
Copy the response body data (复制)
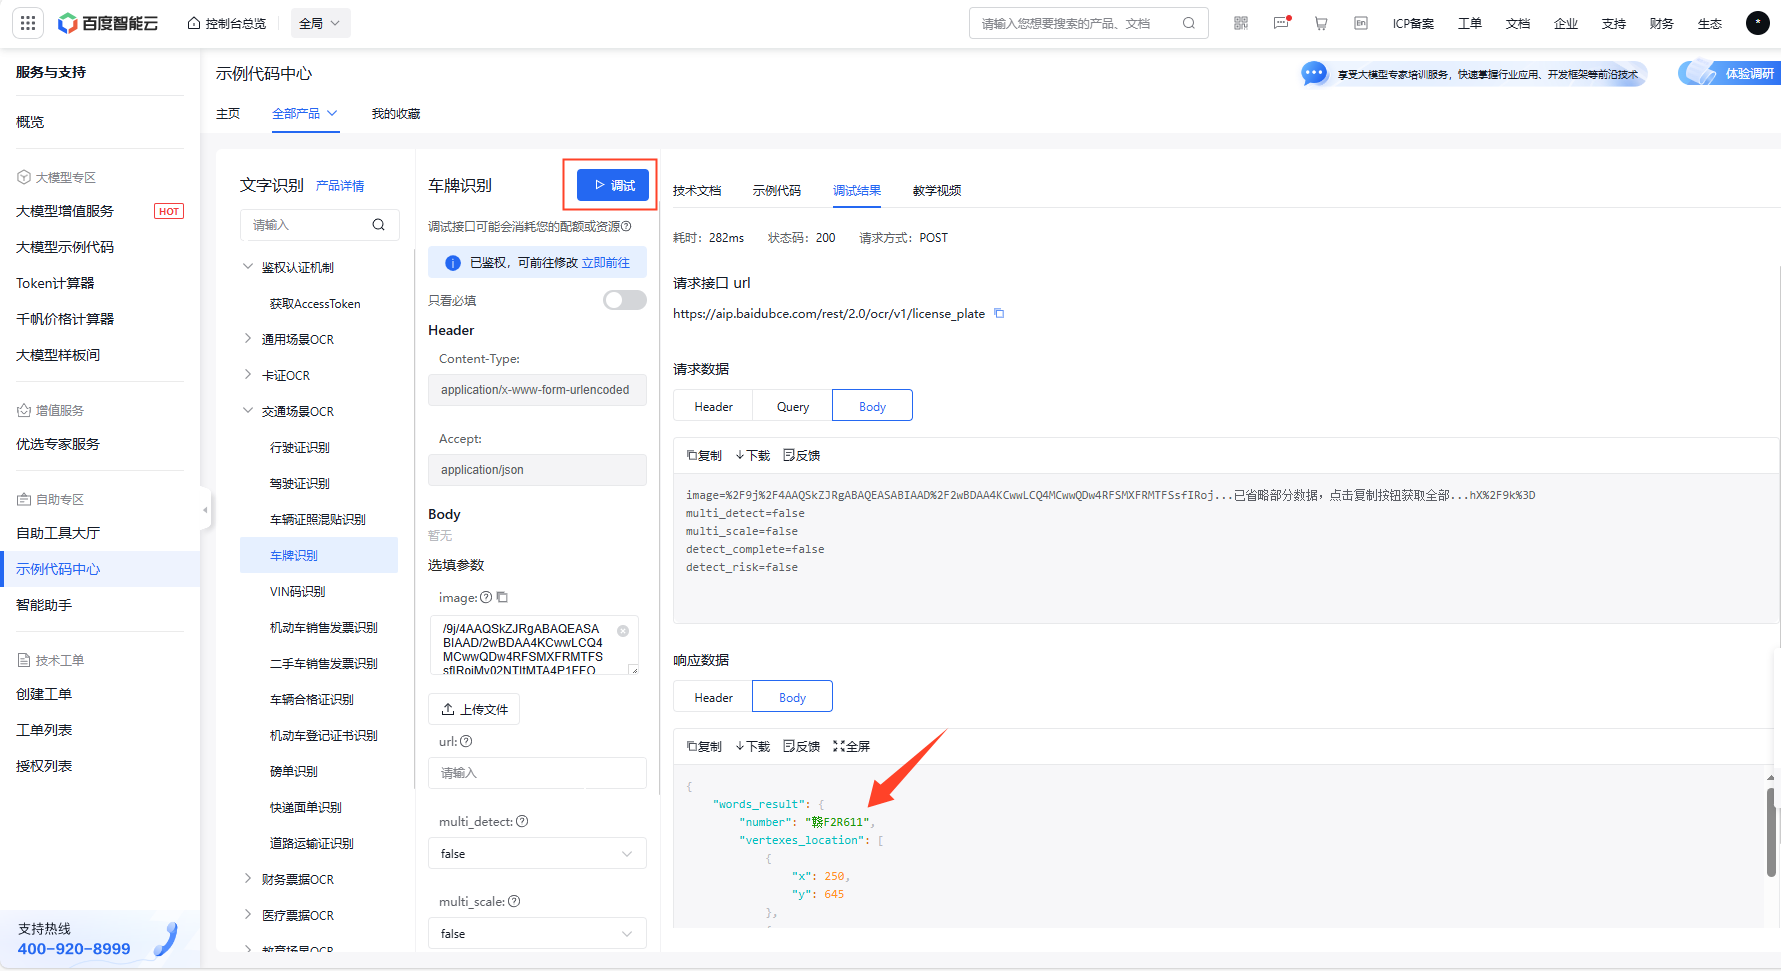[x=704, y=746]
